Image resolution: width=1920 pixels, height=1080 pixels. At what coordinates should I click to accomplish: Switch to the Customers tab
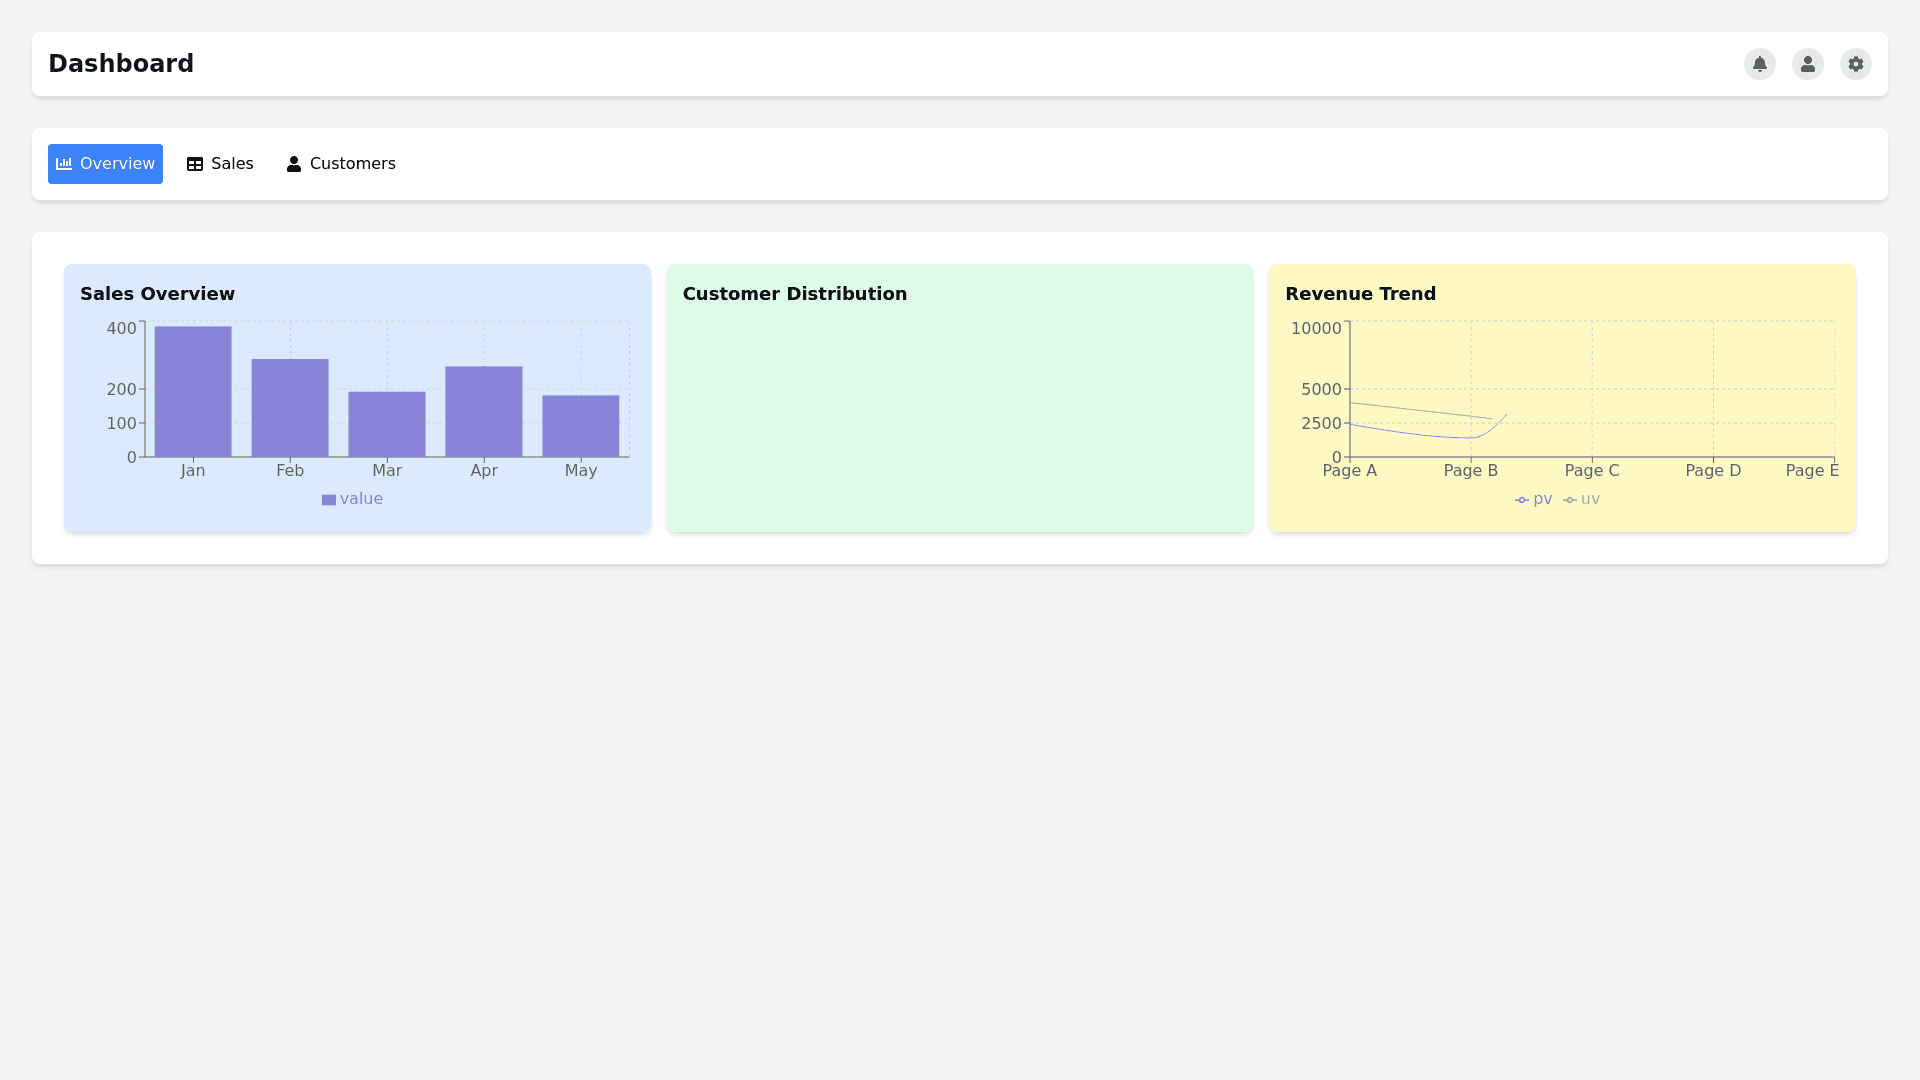coord(341,164)
